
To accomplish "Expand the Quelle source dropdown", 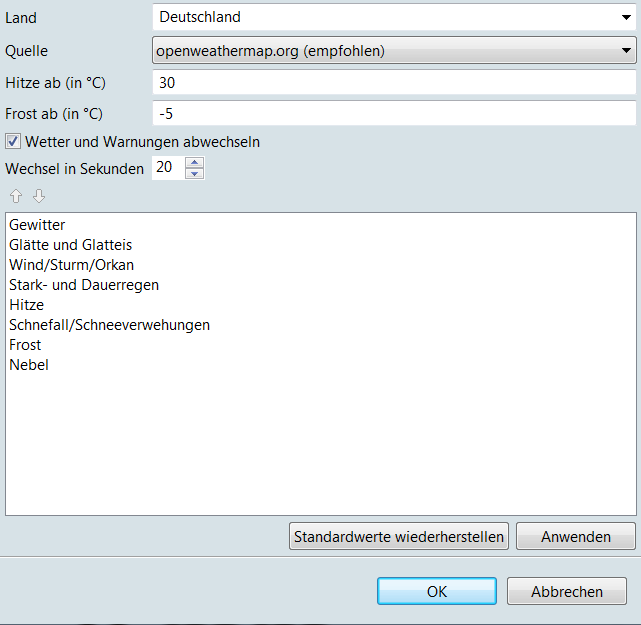I will pos(394,50).
